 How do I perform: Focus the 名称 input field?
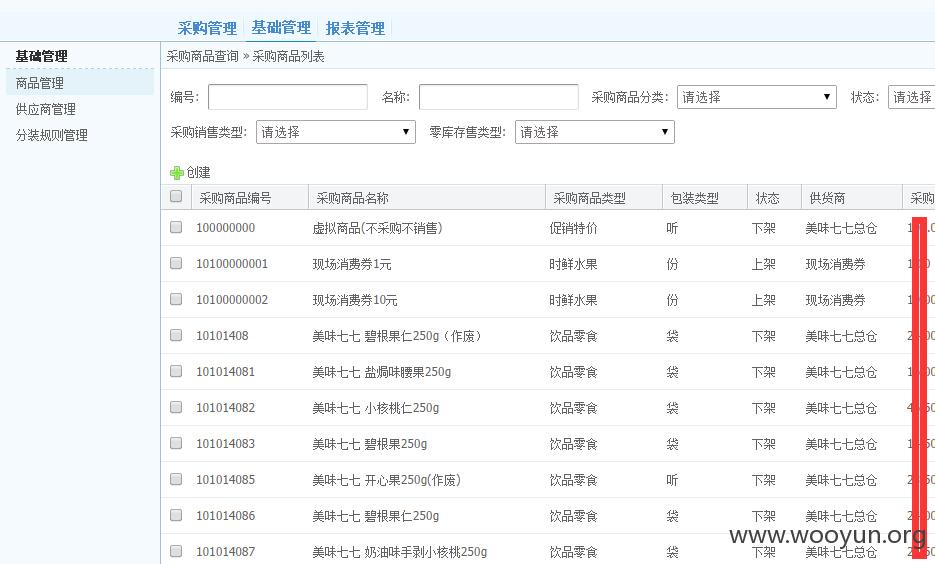click(499, 97)
